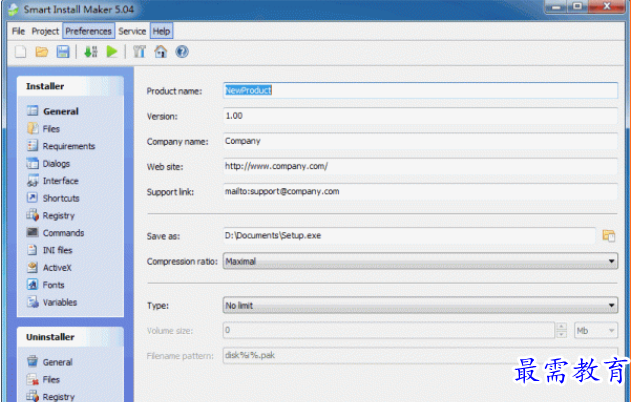Open the Project menu

(x=45, y=31)
